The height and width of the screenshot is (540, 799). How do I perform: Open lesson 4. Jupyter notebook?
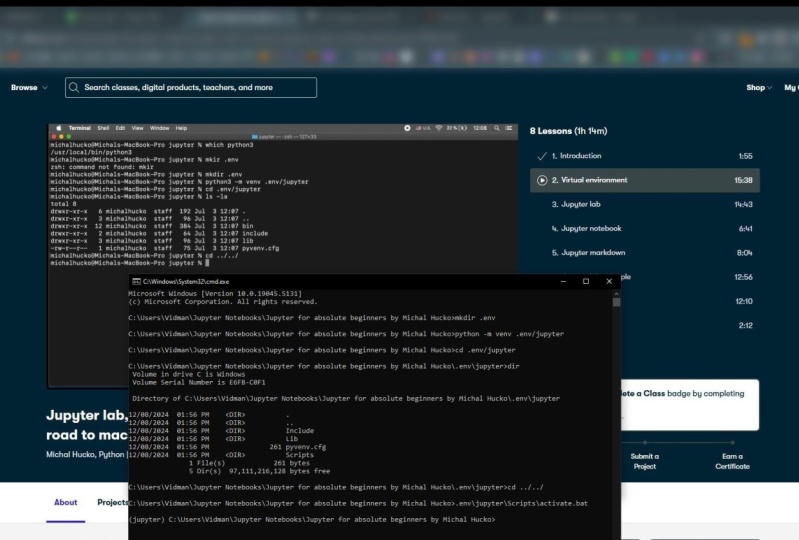(x=645, y=229)
